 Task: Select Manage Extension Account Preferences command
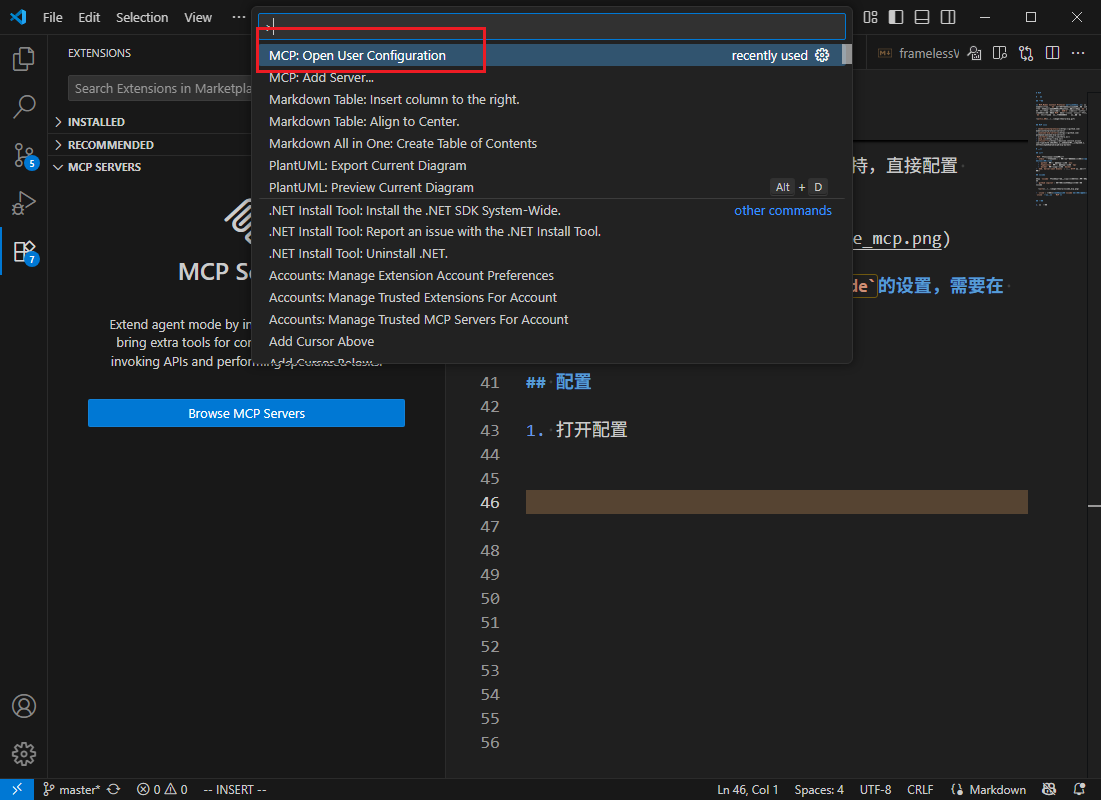(x=550, y=275)
